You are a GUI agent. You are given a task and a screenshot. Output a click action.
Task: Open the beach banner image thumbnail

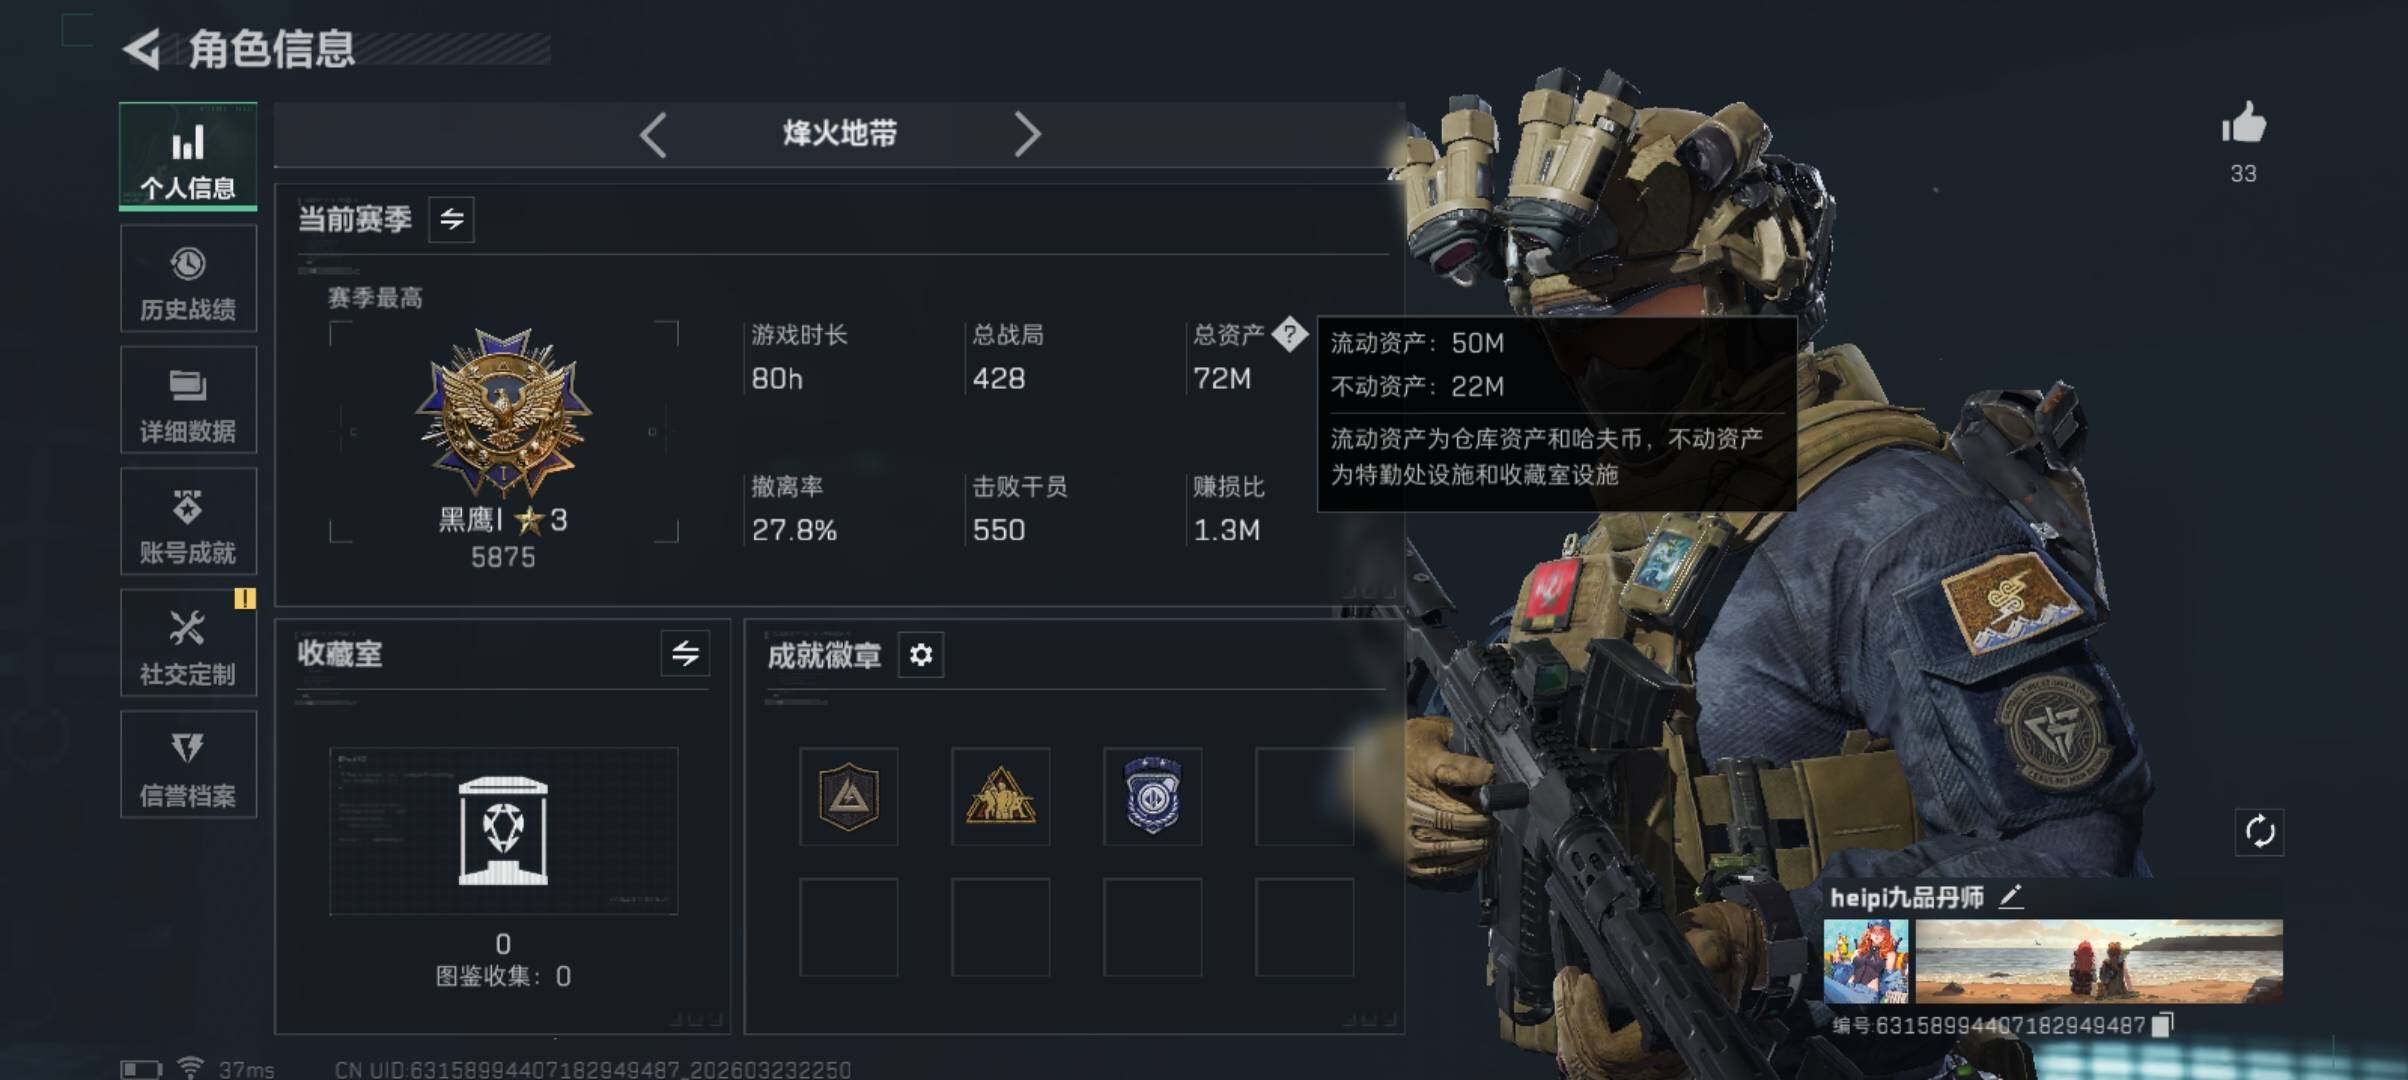(2099, 961)
